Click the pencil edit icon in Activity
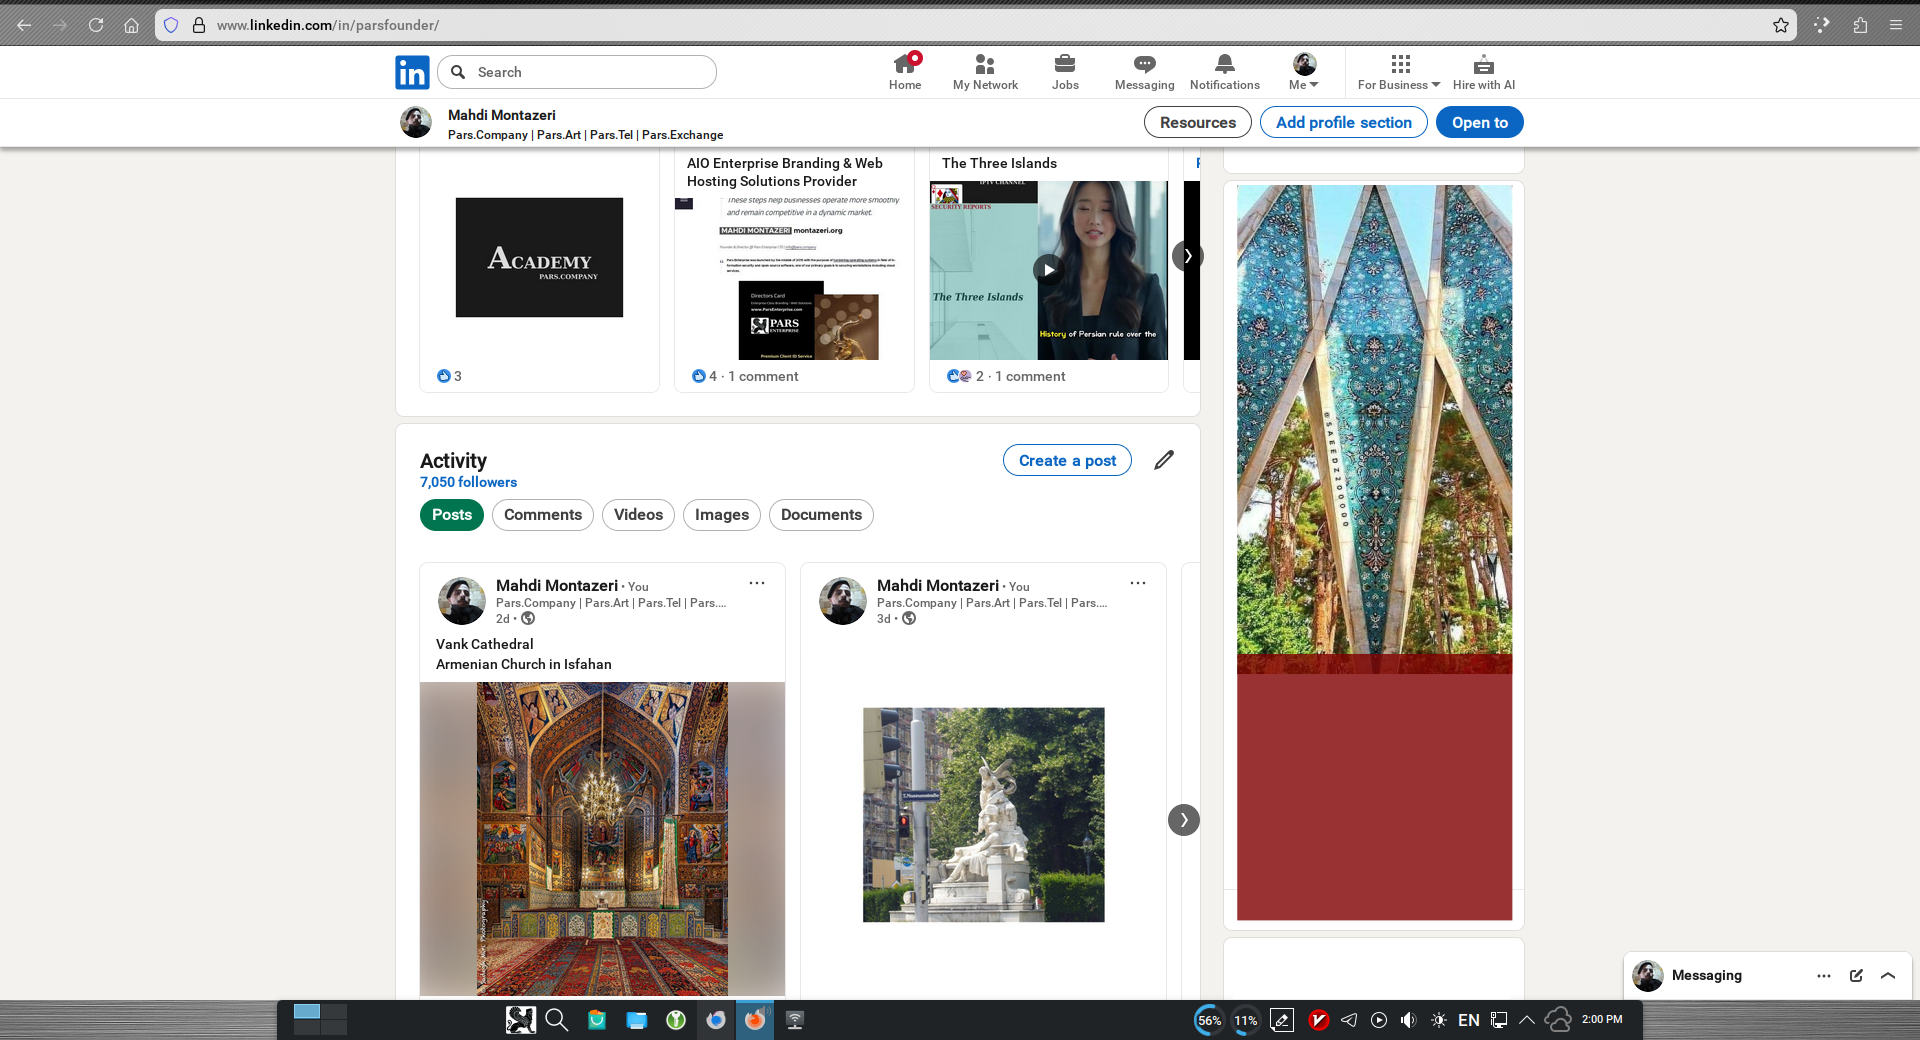1920x1040 pixels. click(1164, 460)
